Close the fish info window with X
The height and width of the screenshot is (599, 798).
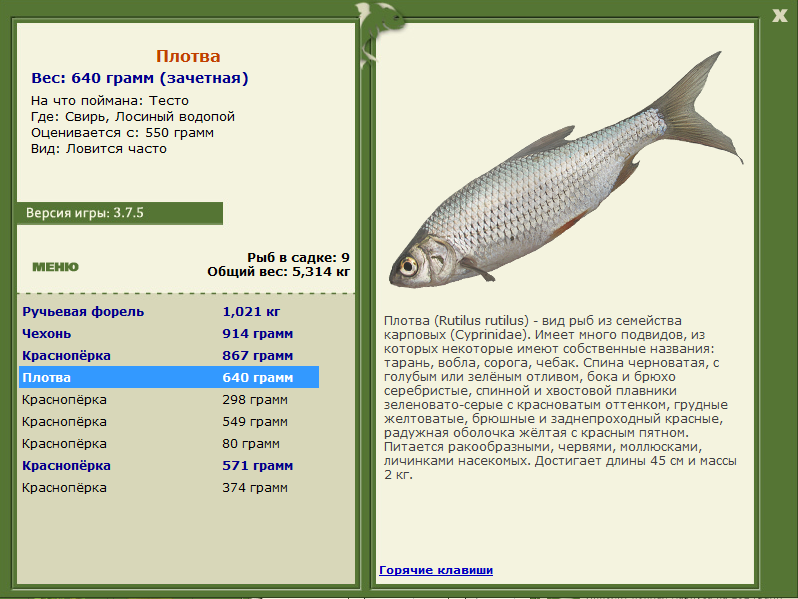(779, 15)
